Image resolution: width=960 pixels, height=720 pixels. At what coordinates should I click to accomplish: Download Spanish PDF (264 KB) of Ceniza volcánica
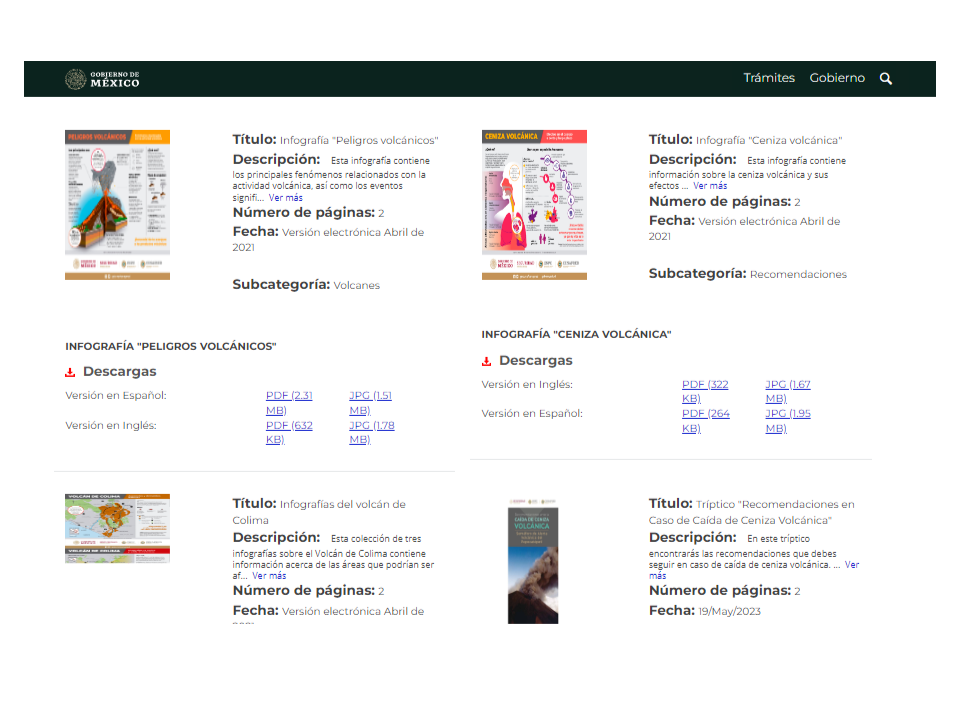(705, 420)
